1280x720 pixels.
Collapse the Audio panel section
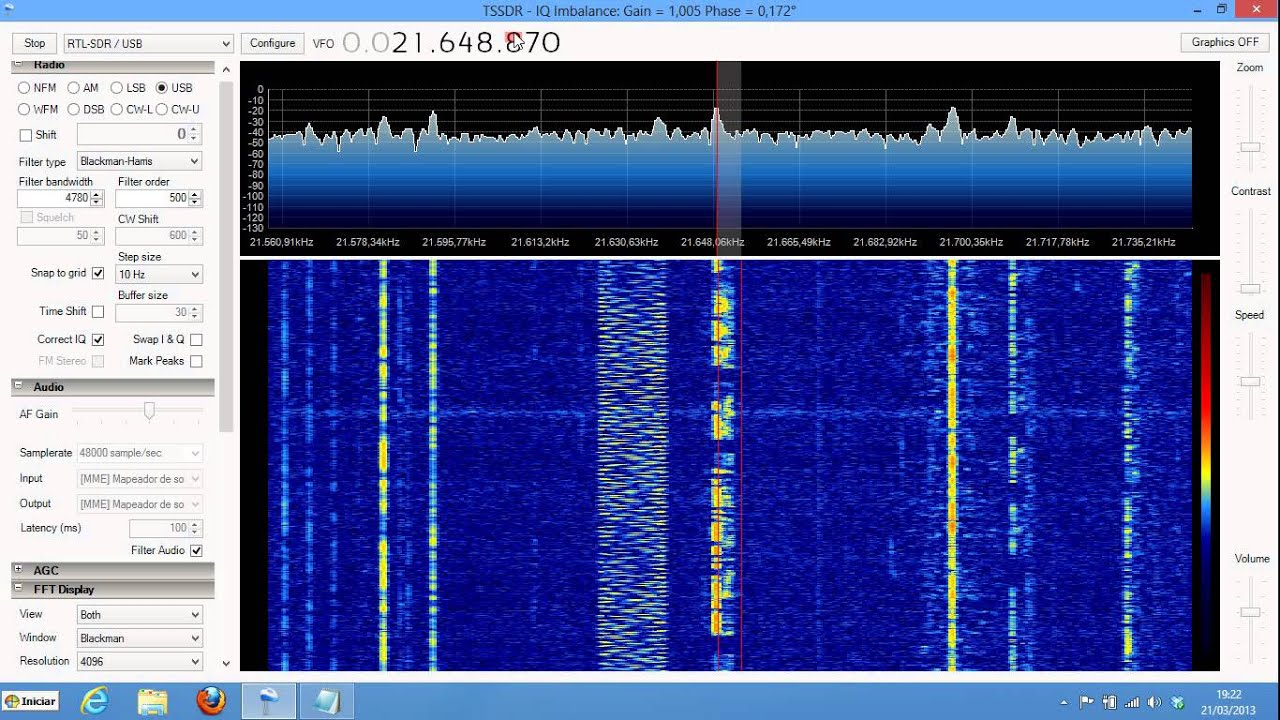pyautogui.click(x=18, y=387)
